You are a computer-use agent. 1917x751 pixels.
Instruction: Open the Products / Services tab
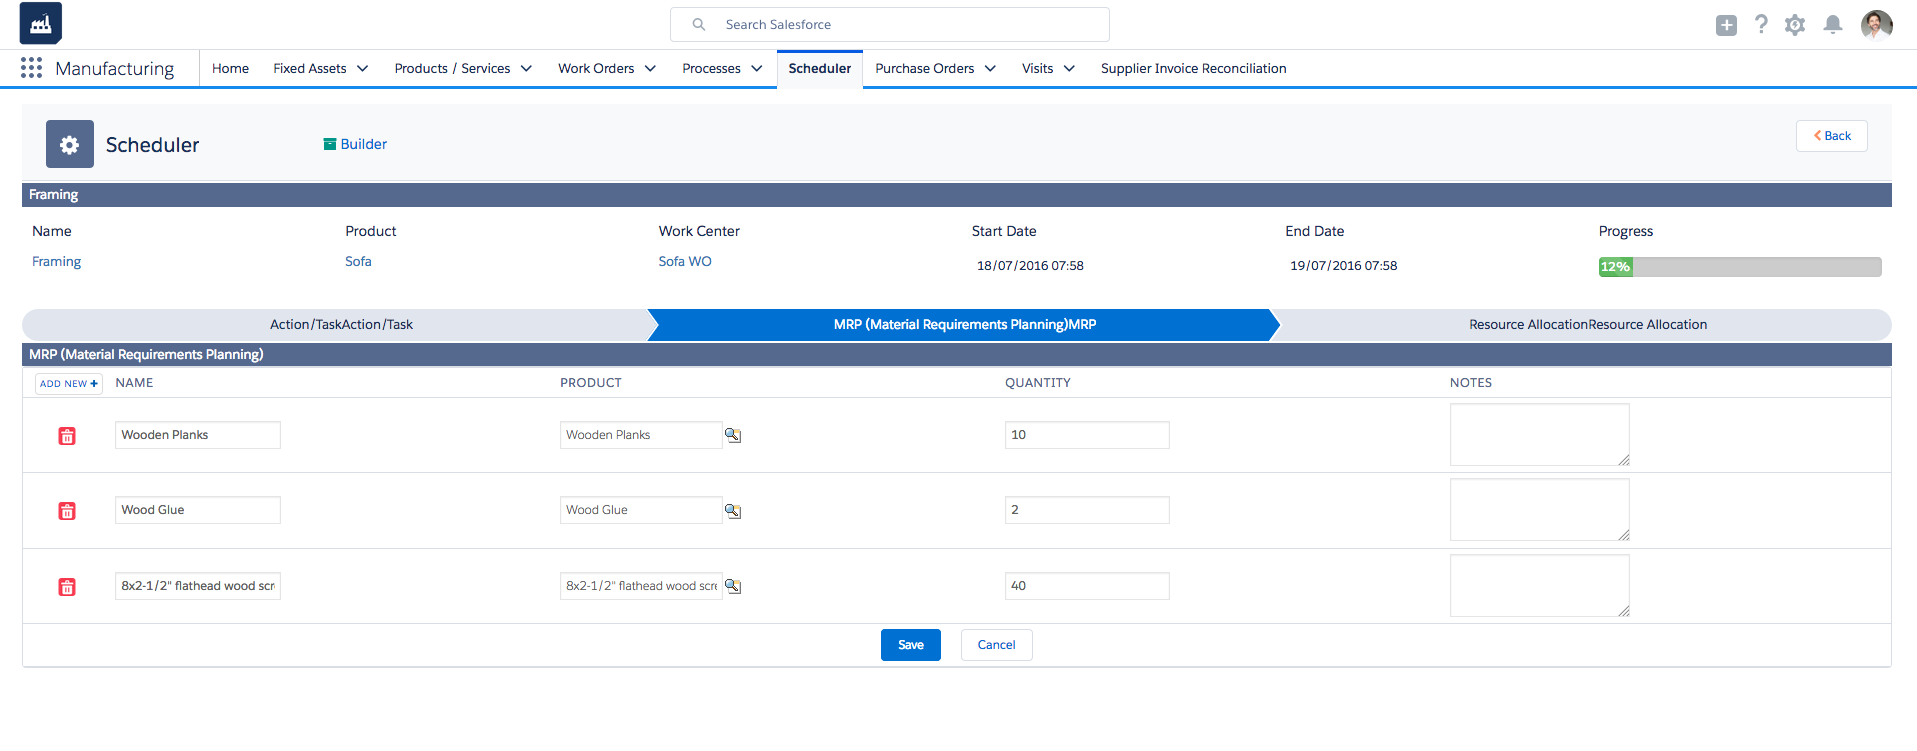click(452, 69)
